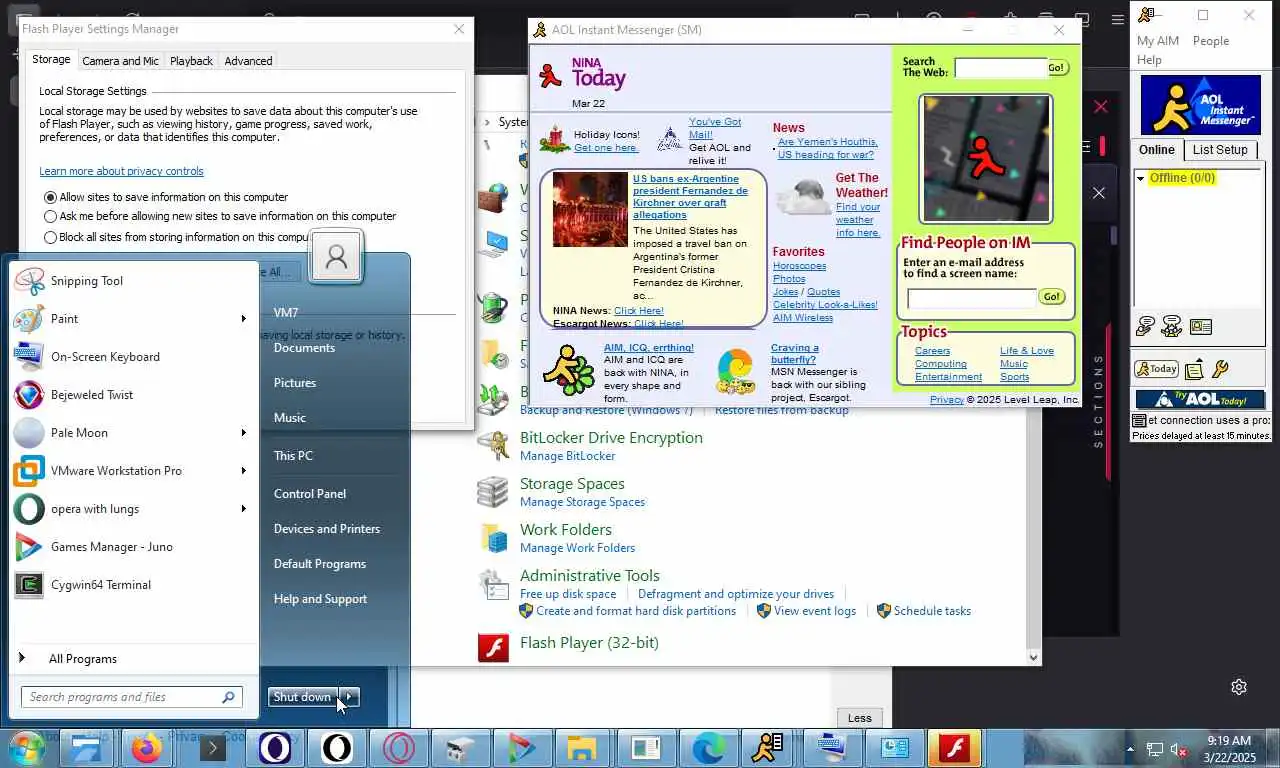This screenshot has height=768, width=1280.
Task: Select Ask me before allowing new sites
Action: pyautogui.click(x=51, y=216)
